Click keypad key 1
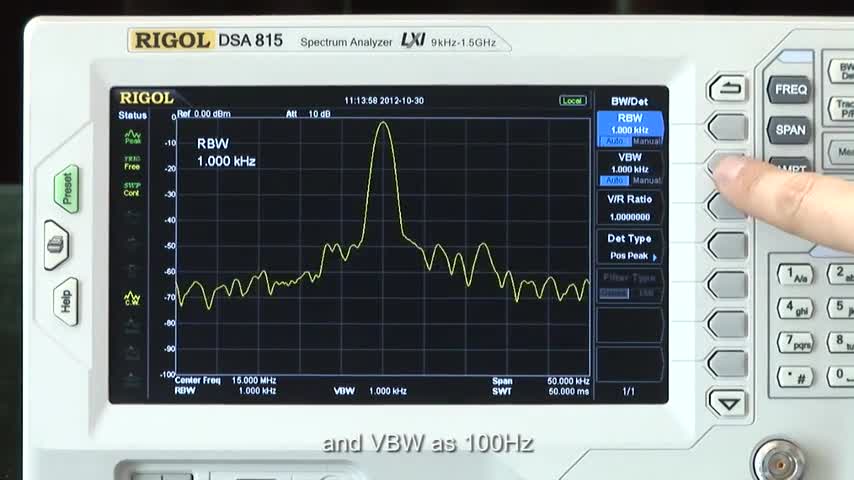The width and height of the screenshot is (854, 480). coord(795,274)
